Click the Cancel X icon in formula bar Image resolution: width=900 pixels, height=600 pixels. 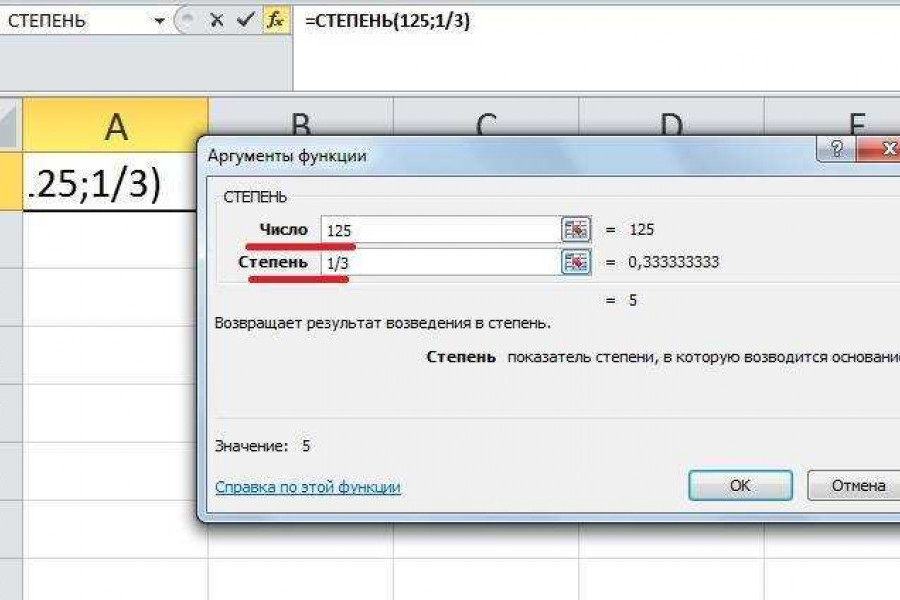tap(215, 21)
